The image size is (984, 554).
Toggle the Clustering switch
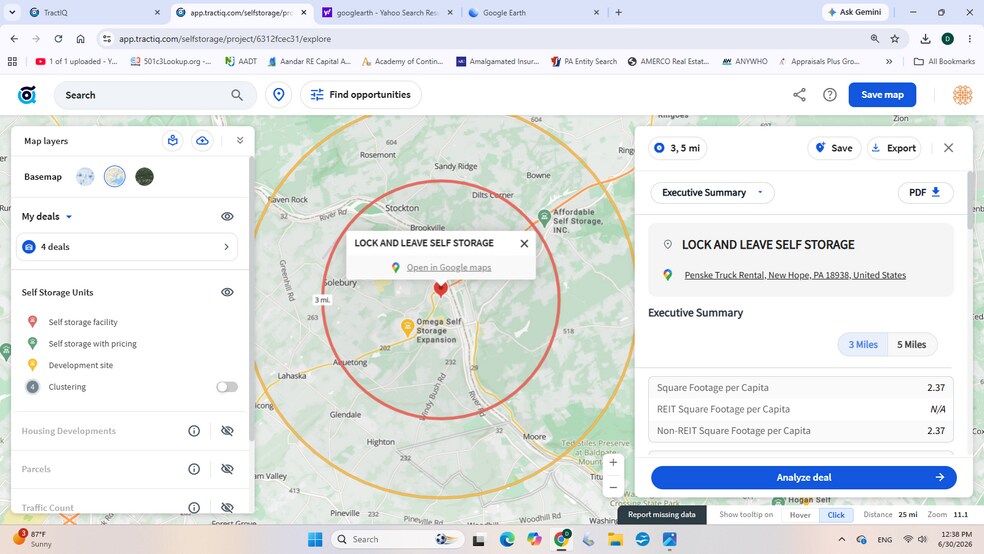tap(227, 387)
